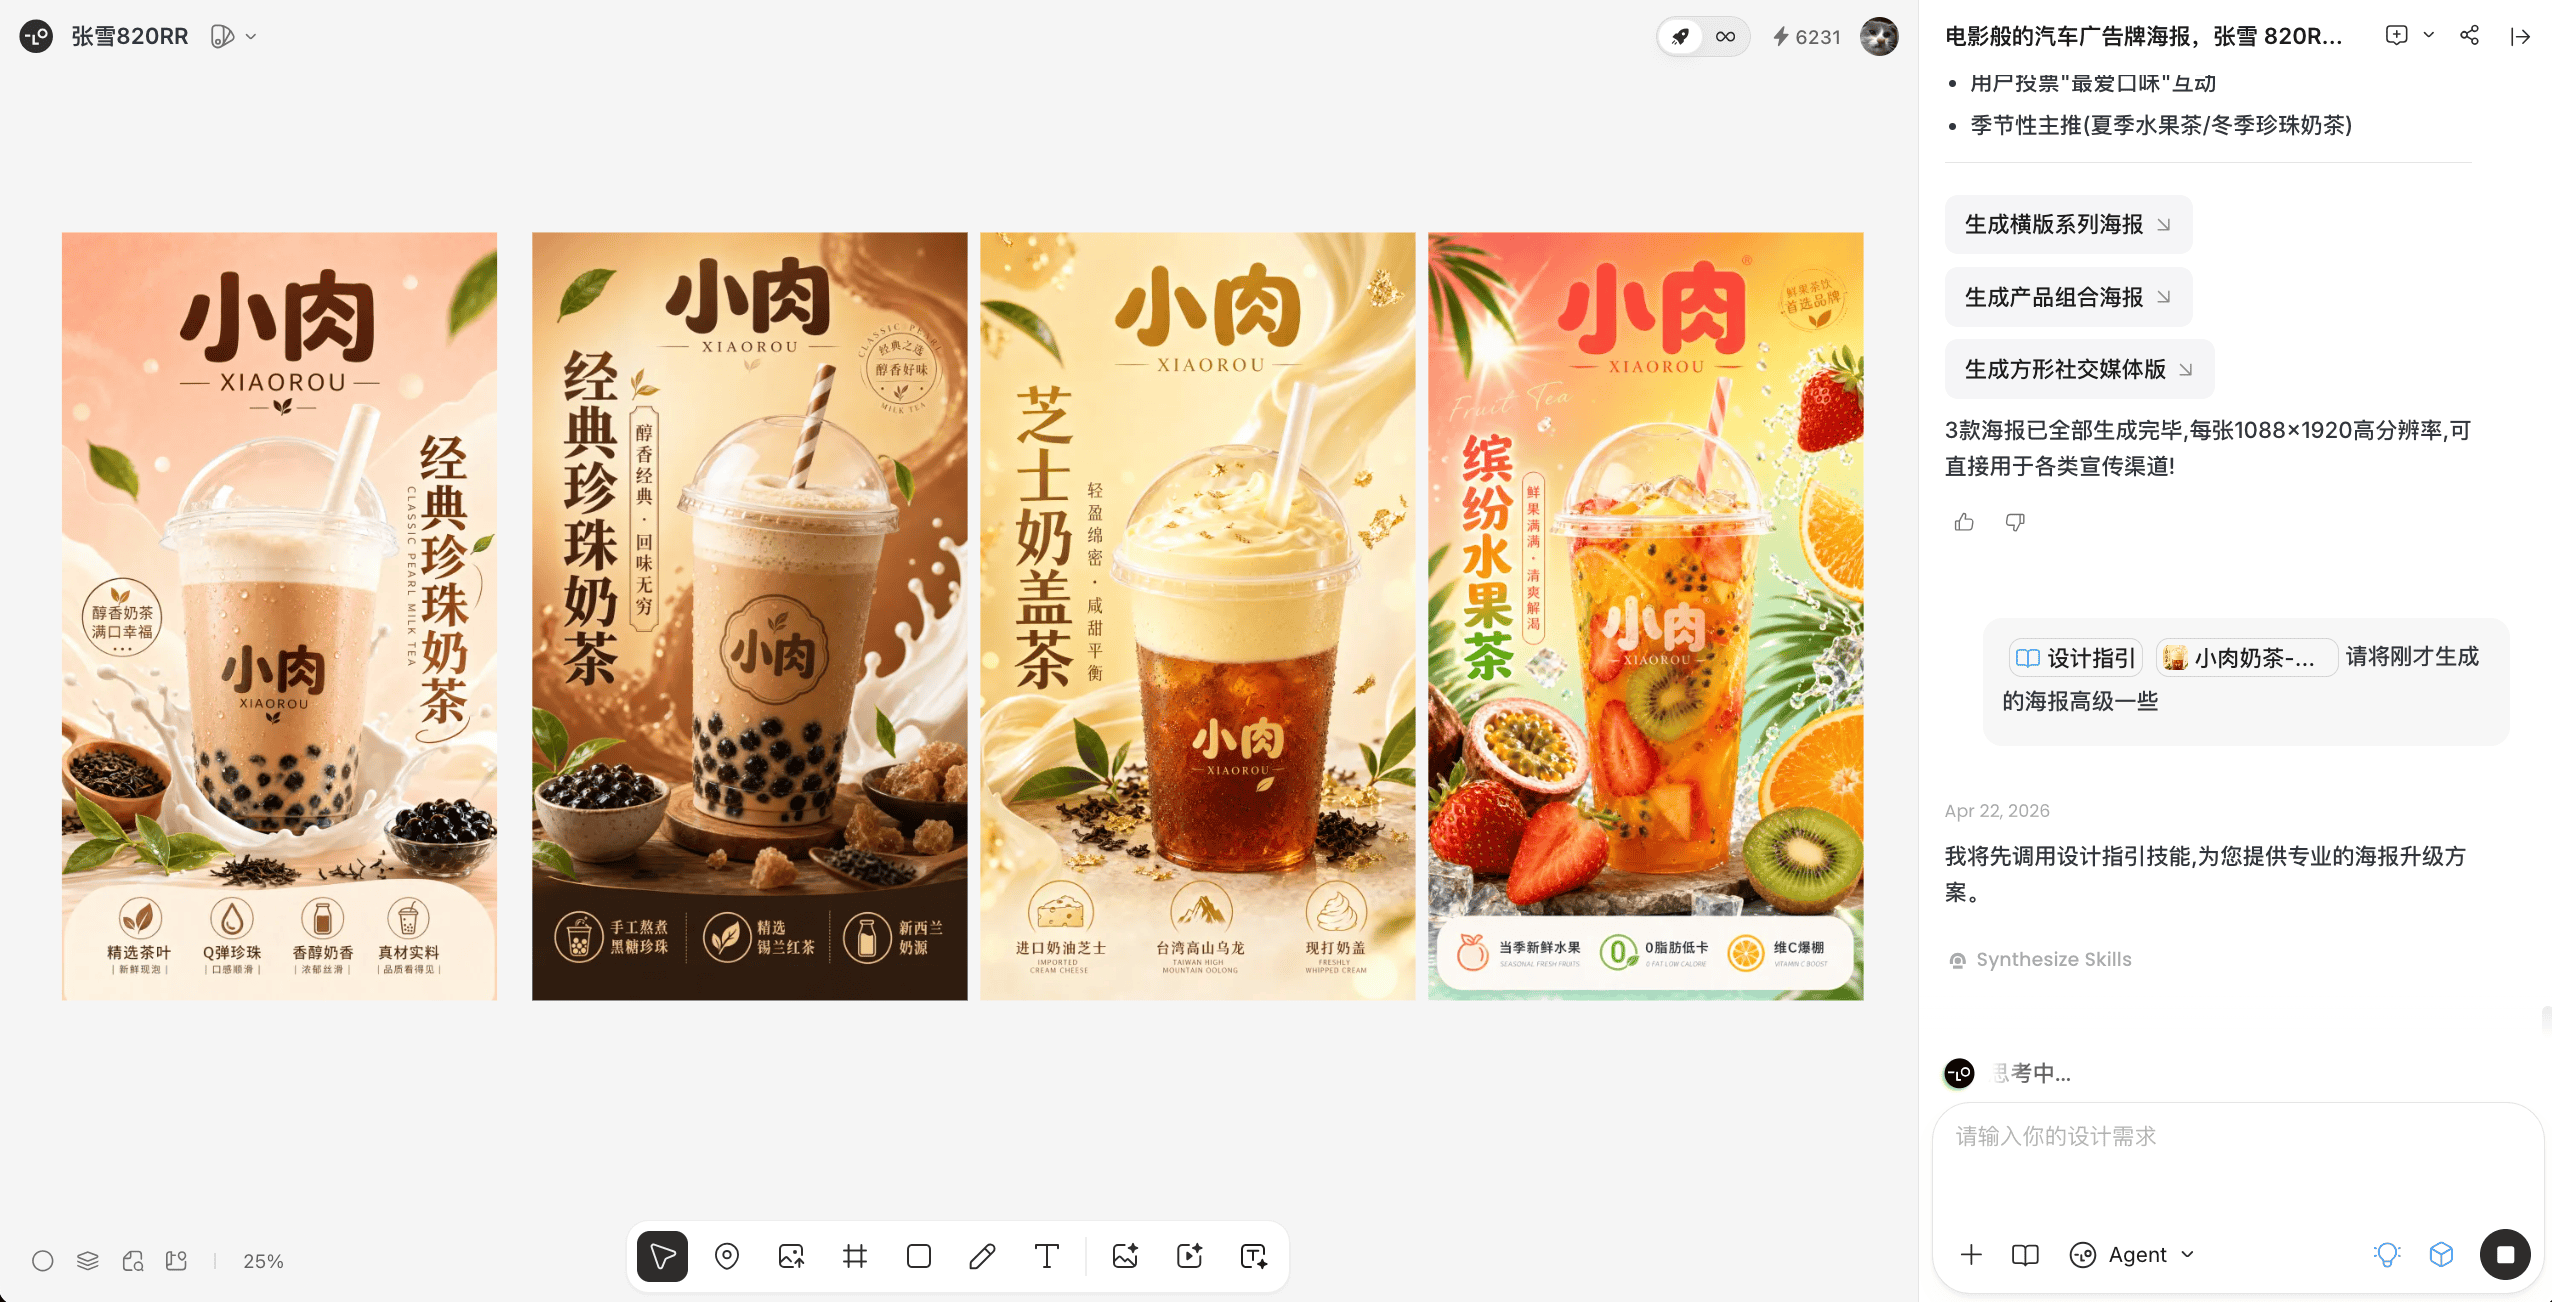Click the new chat plus icon in chat header
Image resolution: width=2552 pixels, height=1302 pixels.
pos(2396,35)
